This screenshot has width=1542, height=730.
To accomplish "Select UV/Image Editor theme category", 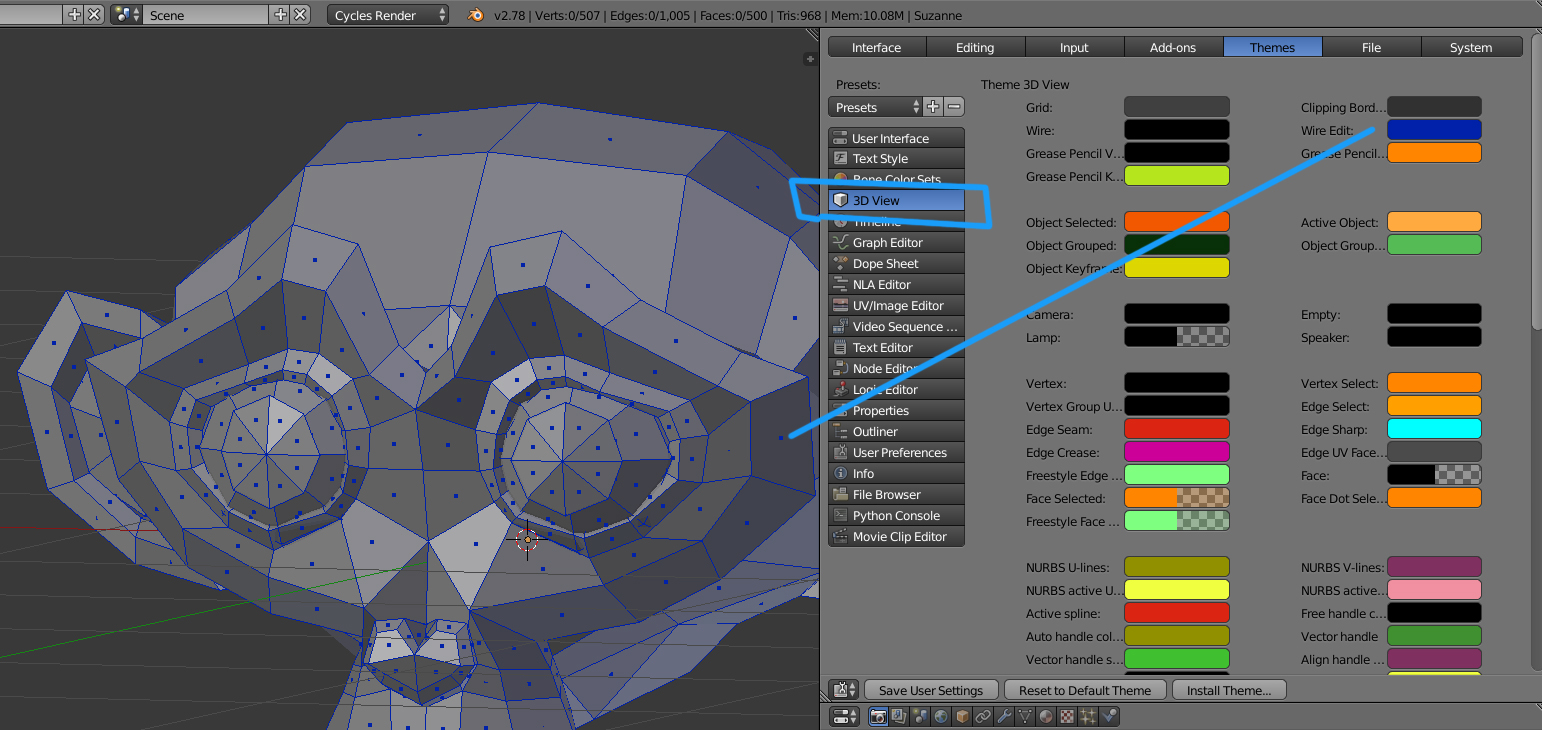I will pyautogui.click(x=896, y=306).
